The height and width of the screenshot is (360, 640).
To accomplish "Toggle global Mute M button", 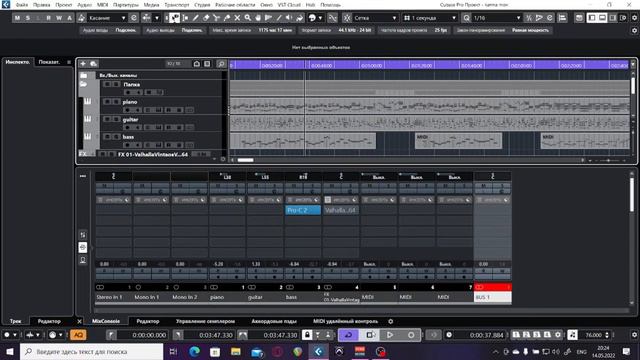I will point(17,18).
